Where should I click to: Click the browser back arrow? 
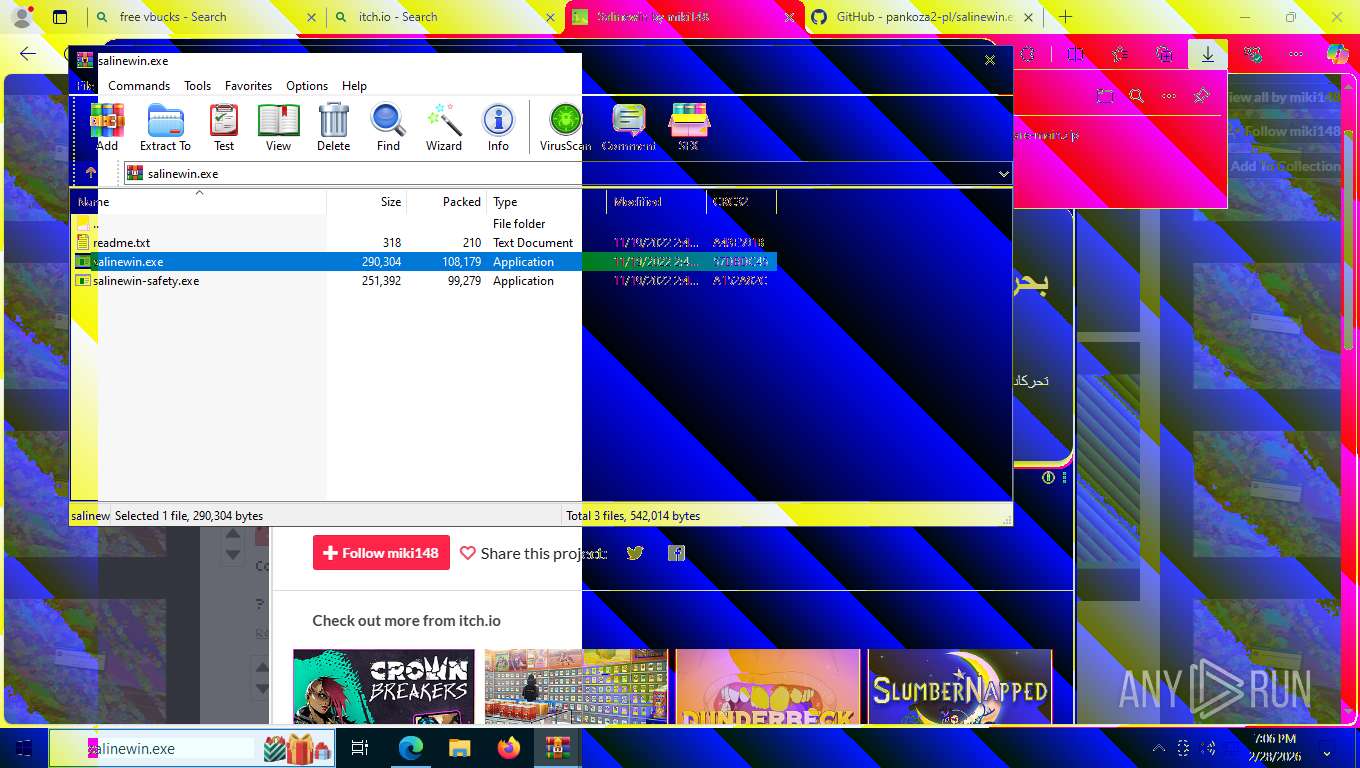tap(28, 54)
